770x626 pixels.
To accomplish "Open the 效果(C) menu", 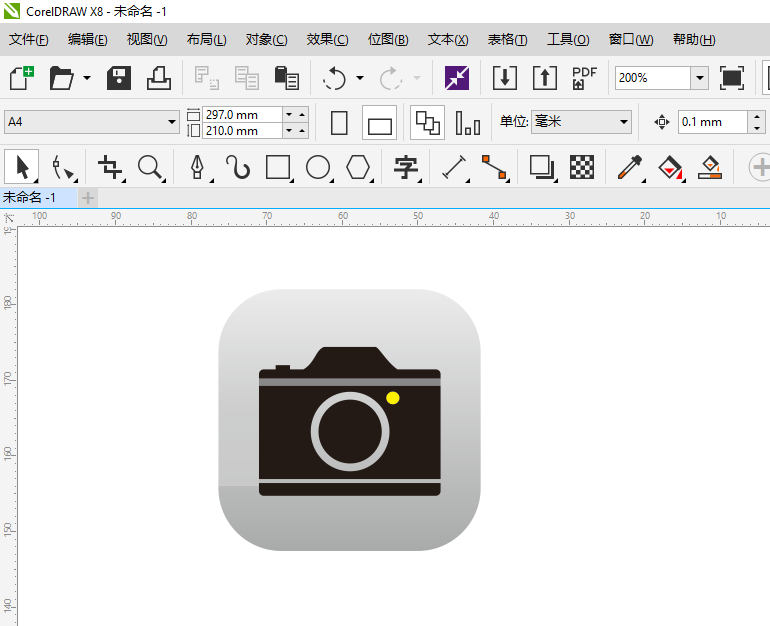I will [x=327, y=40].
